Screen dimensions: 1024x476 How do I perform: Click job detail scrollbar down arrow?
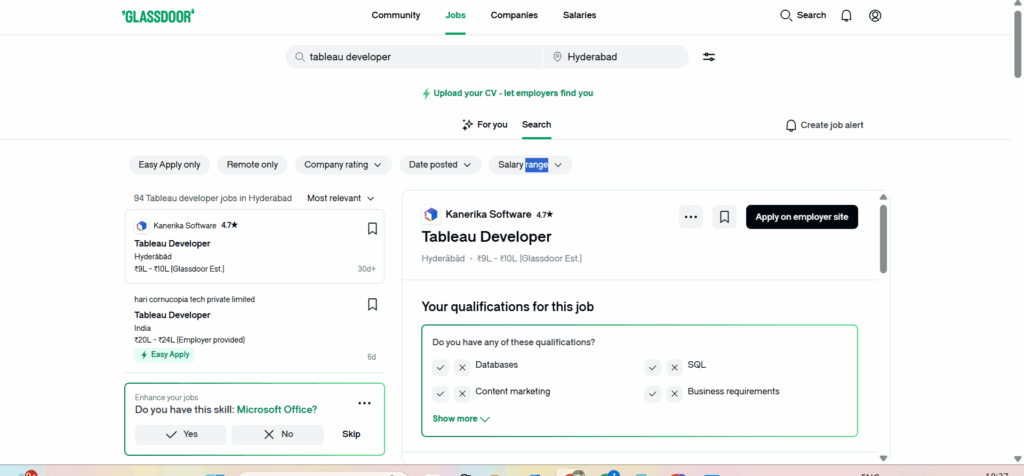point(884,458)
